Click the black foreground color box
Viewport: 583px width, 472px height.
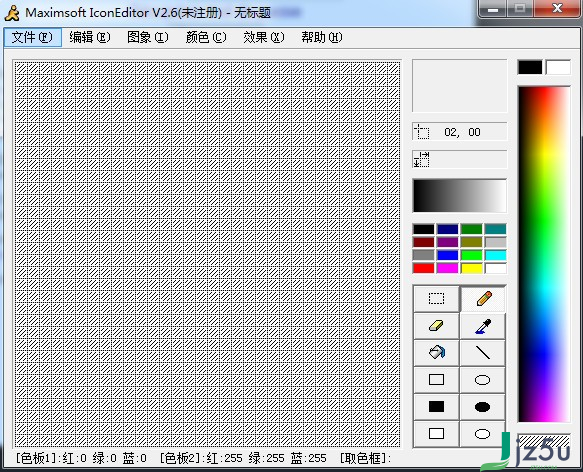530,67
